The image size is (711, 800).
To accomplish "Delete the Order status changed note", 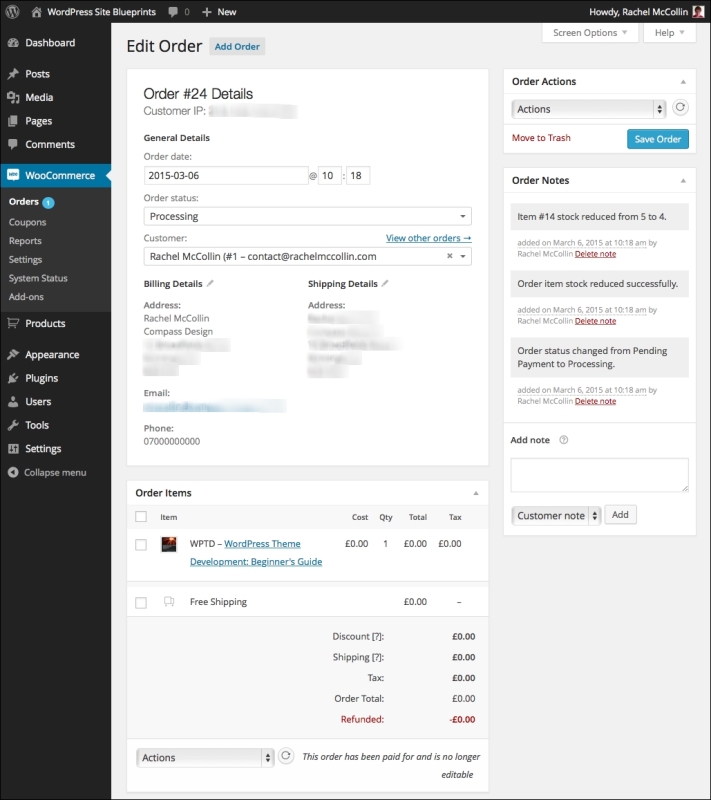I will (x=595, y=402).
